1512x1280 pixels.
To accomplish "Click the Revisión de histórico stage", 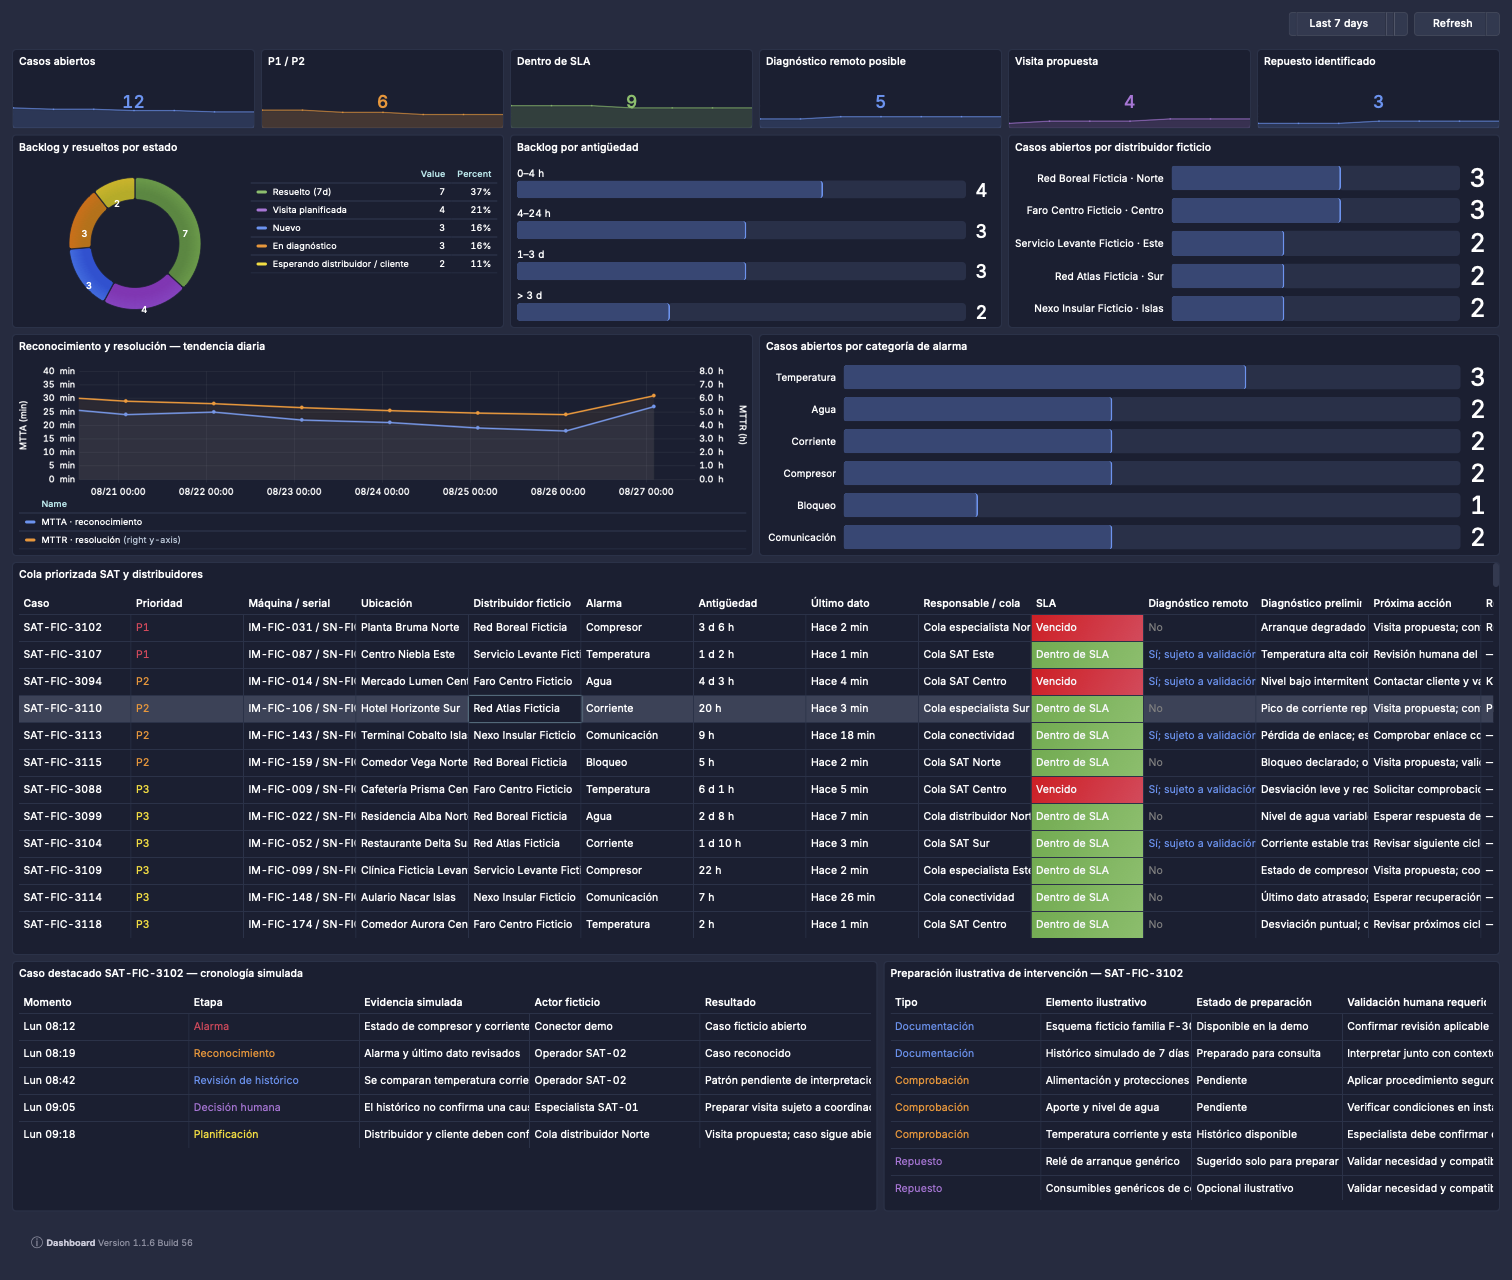I will click(246, 1080).
